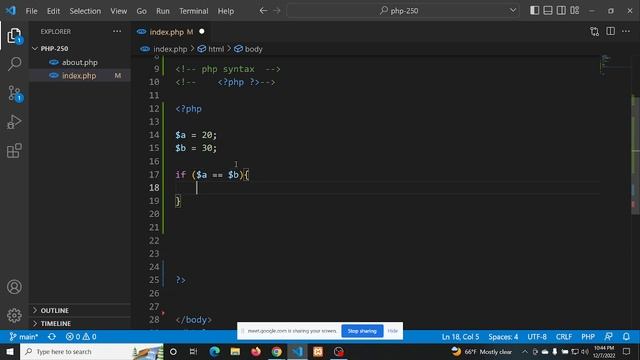Viewport: 640px width, 360px height.
Task: Open the Manage gear menu
Action: tap(14, 315)
